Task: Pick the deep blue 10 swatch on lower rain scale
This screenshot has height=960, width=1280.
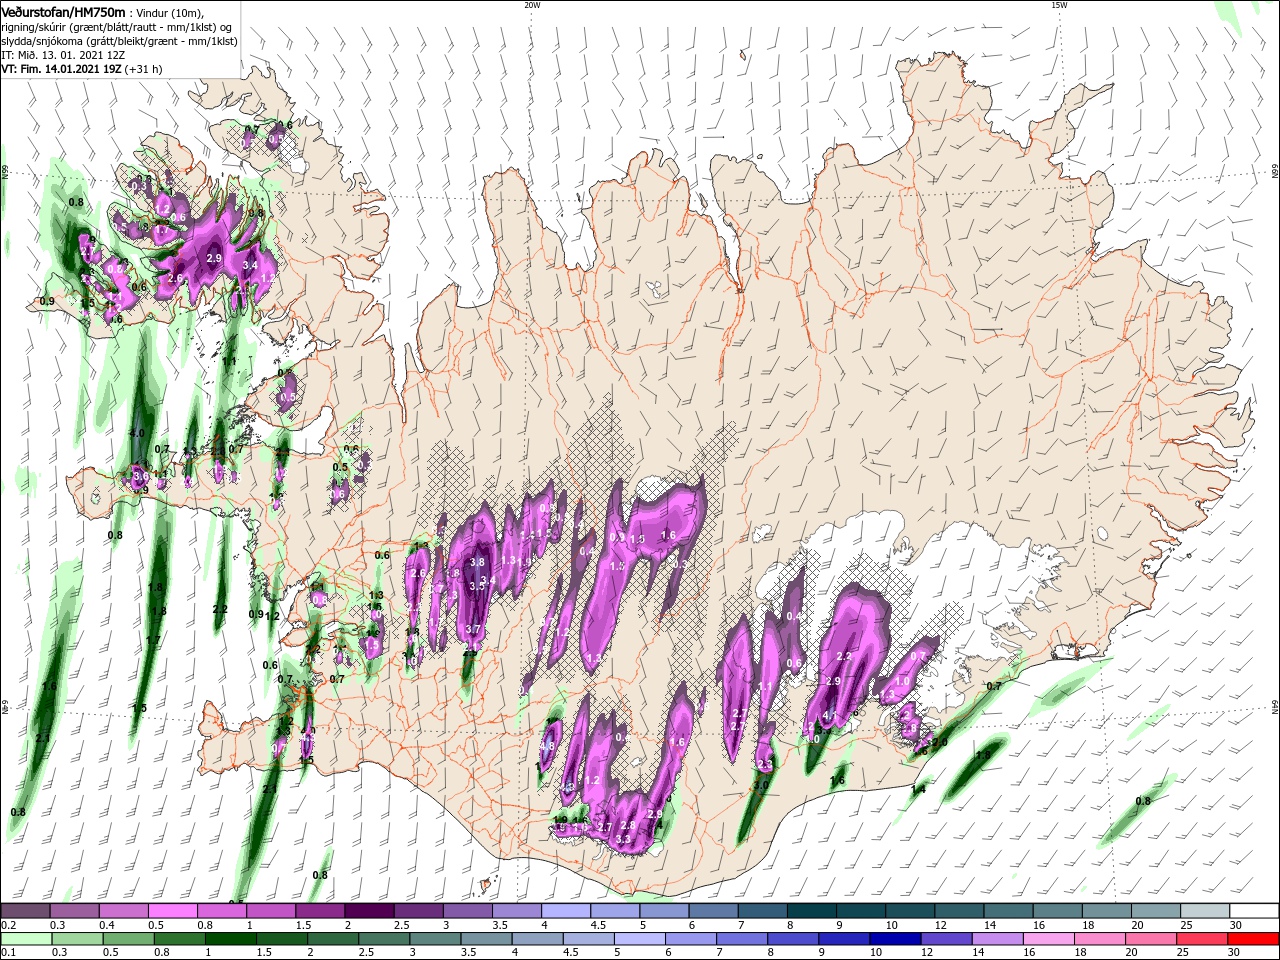Action: [x=896, y=939]
